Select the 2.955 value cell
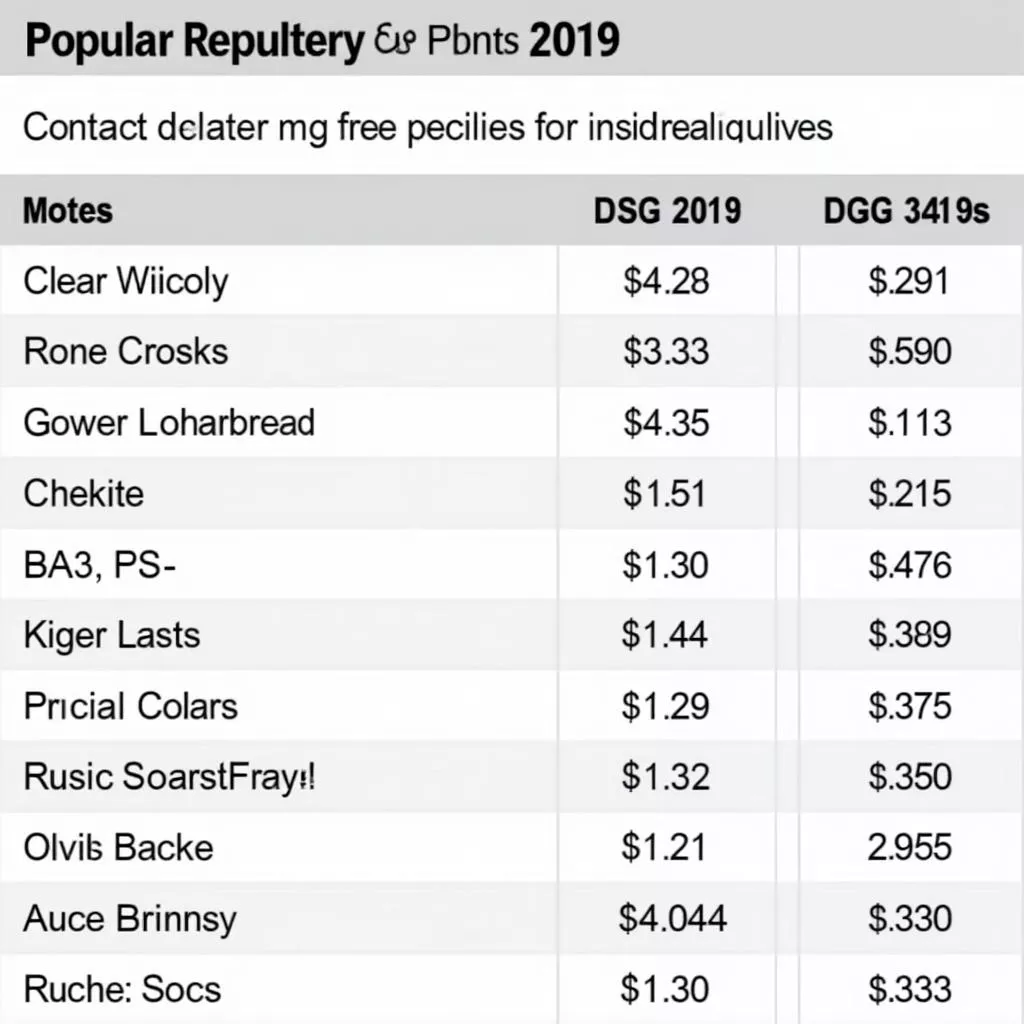 (909, 848)
